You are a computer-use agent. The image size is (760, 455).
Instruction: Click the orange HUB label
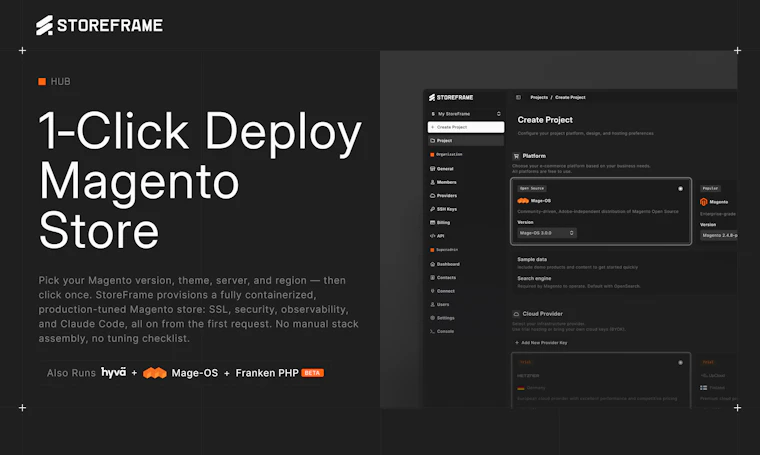point(55,81)
